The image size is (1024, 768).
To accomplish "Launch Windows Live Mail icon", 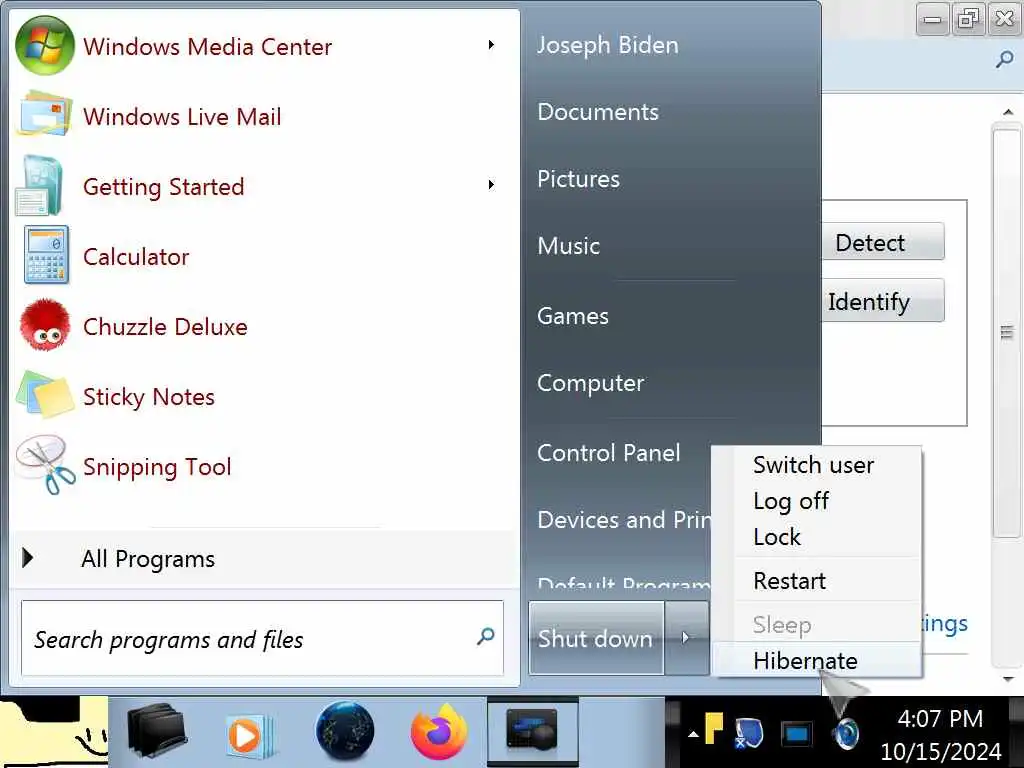I will click(44, 116).
